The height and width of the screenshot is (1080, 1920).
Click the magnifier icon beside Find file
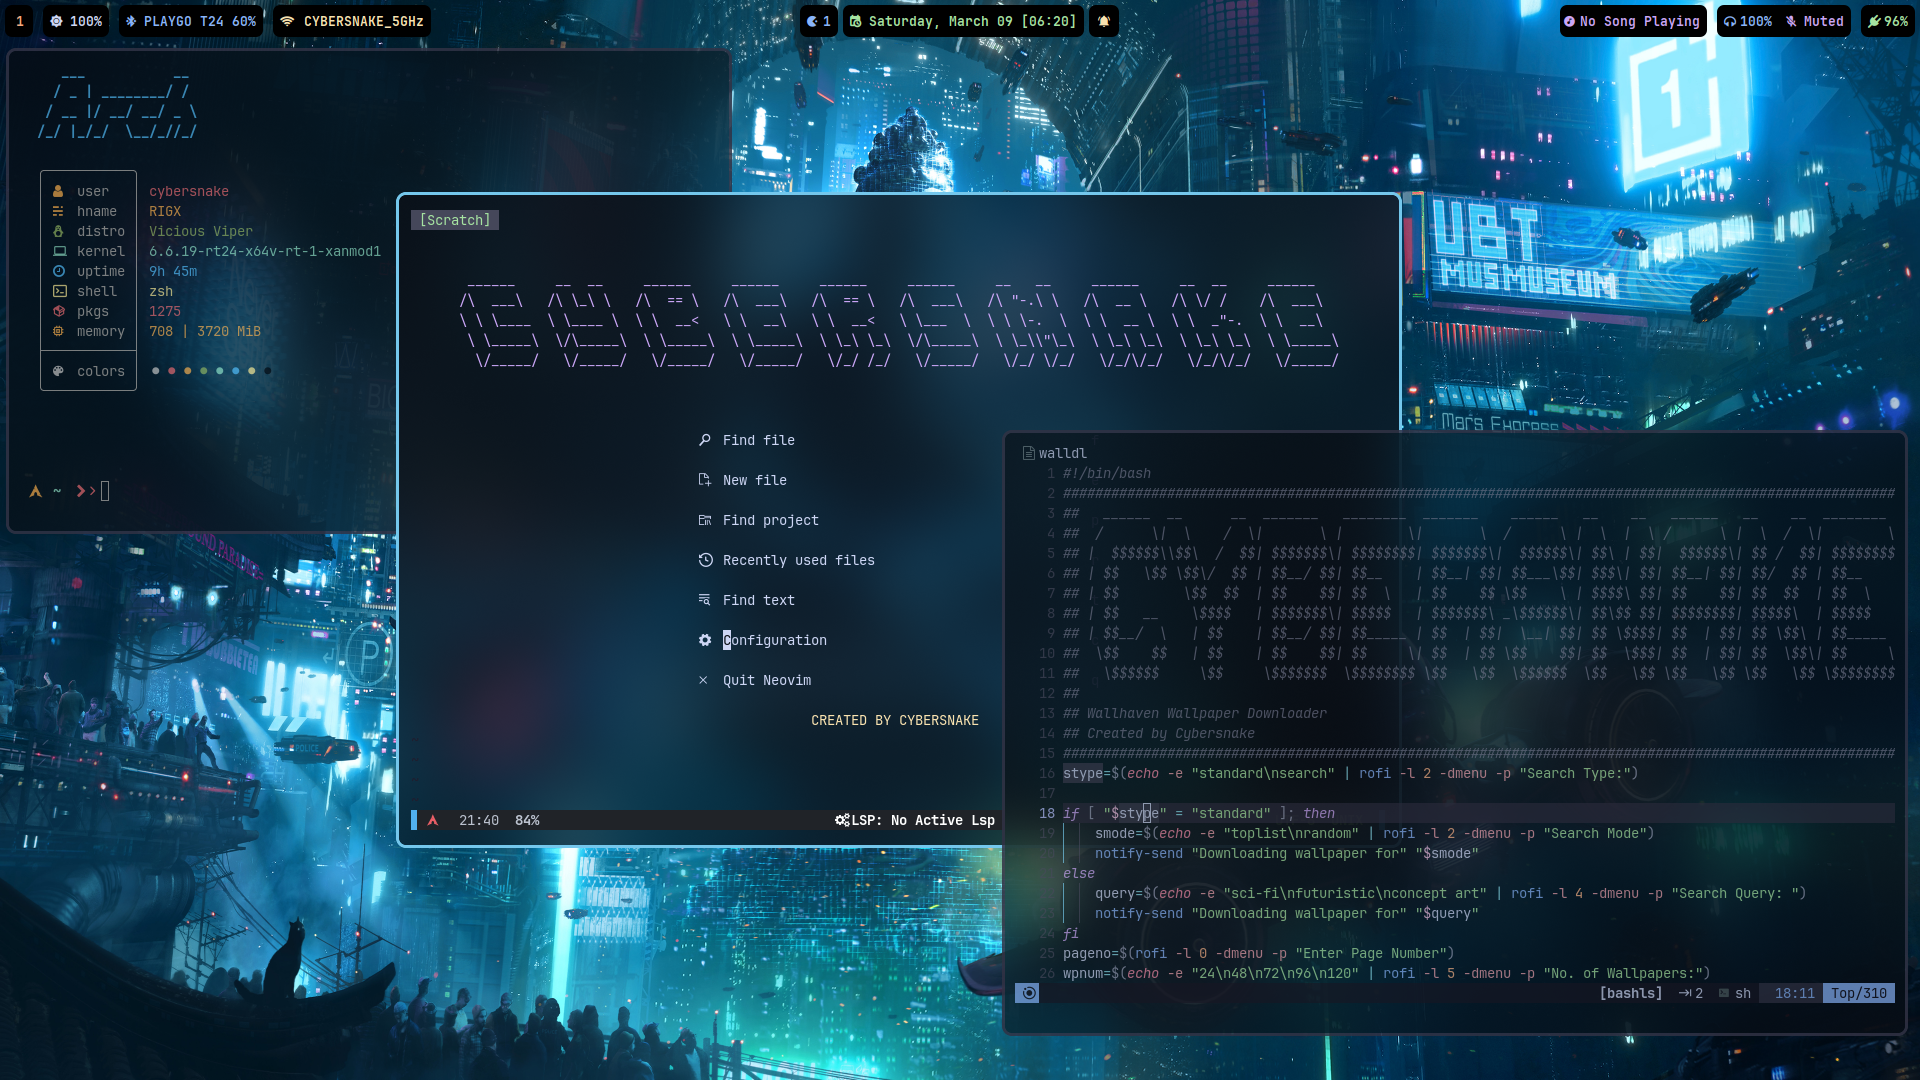[704, 440]
